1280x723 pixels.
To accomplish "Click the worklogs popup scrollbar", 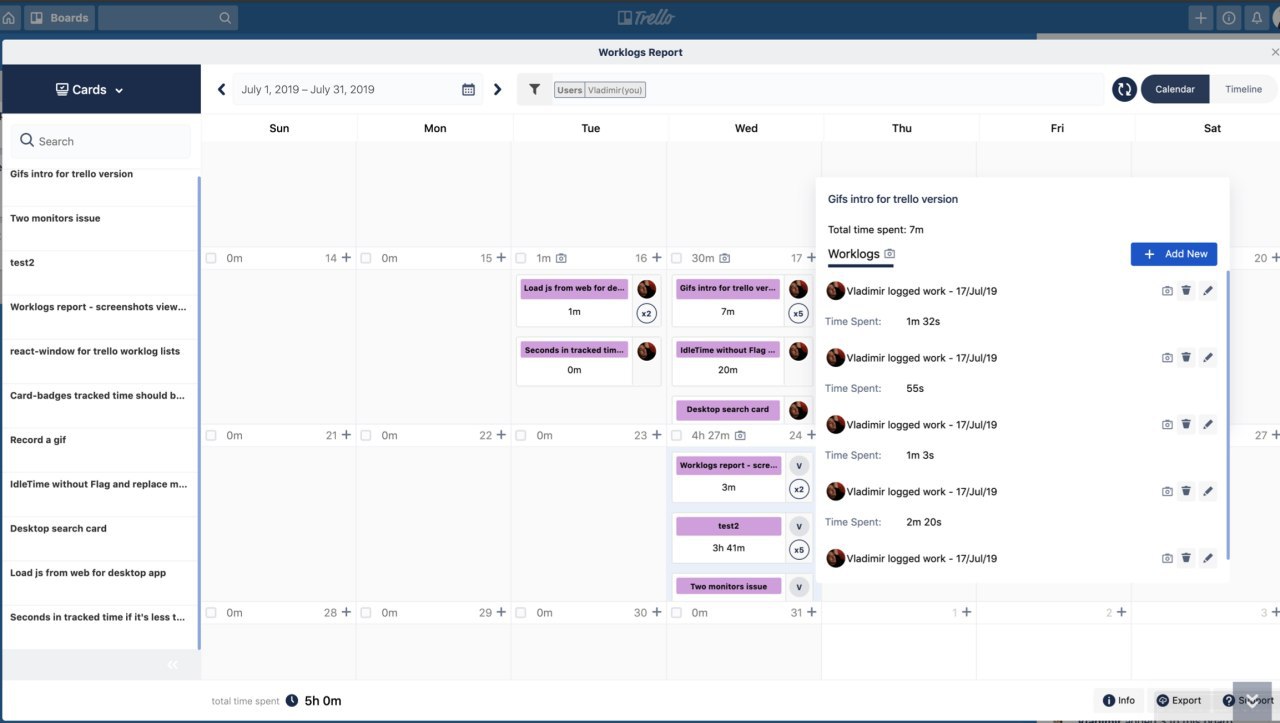I will click(1227, 415).
